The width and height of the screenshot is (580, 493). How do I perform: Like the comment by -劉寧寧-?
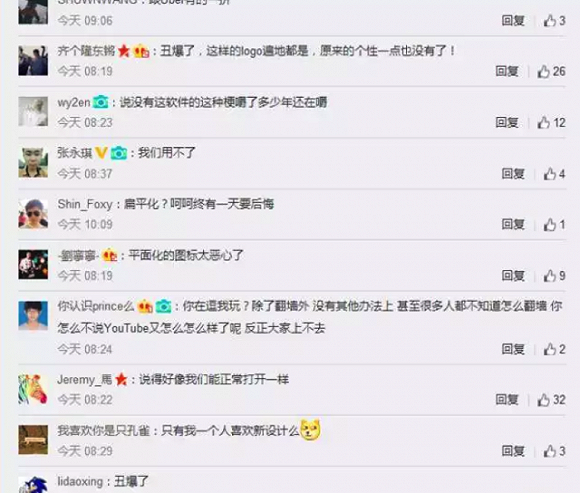click(554, 276)
